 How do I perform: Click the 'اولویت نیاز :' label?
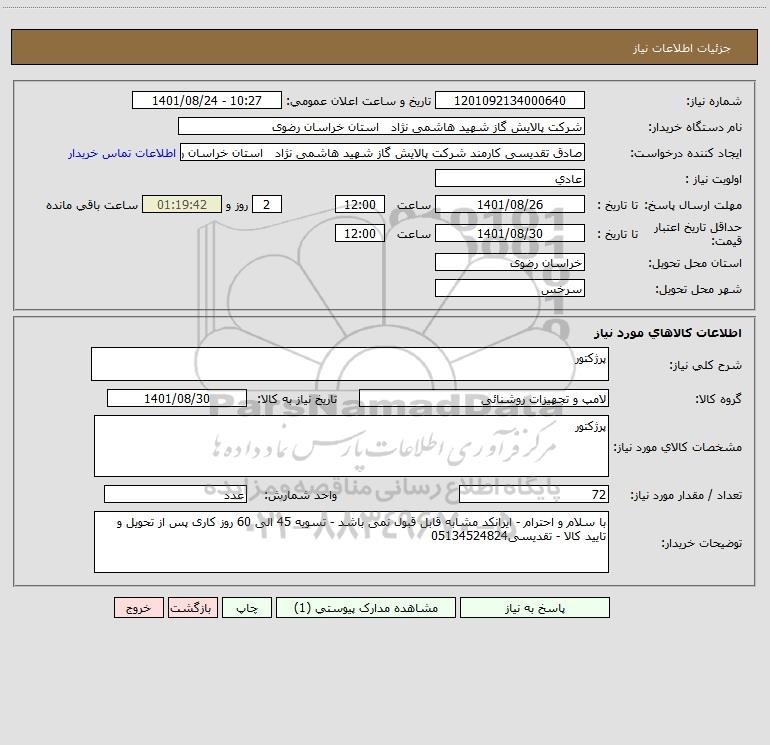pyautogui.click(x=714, y=180)
